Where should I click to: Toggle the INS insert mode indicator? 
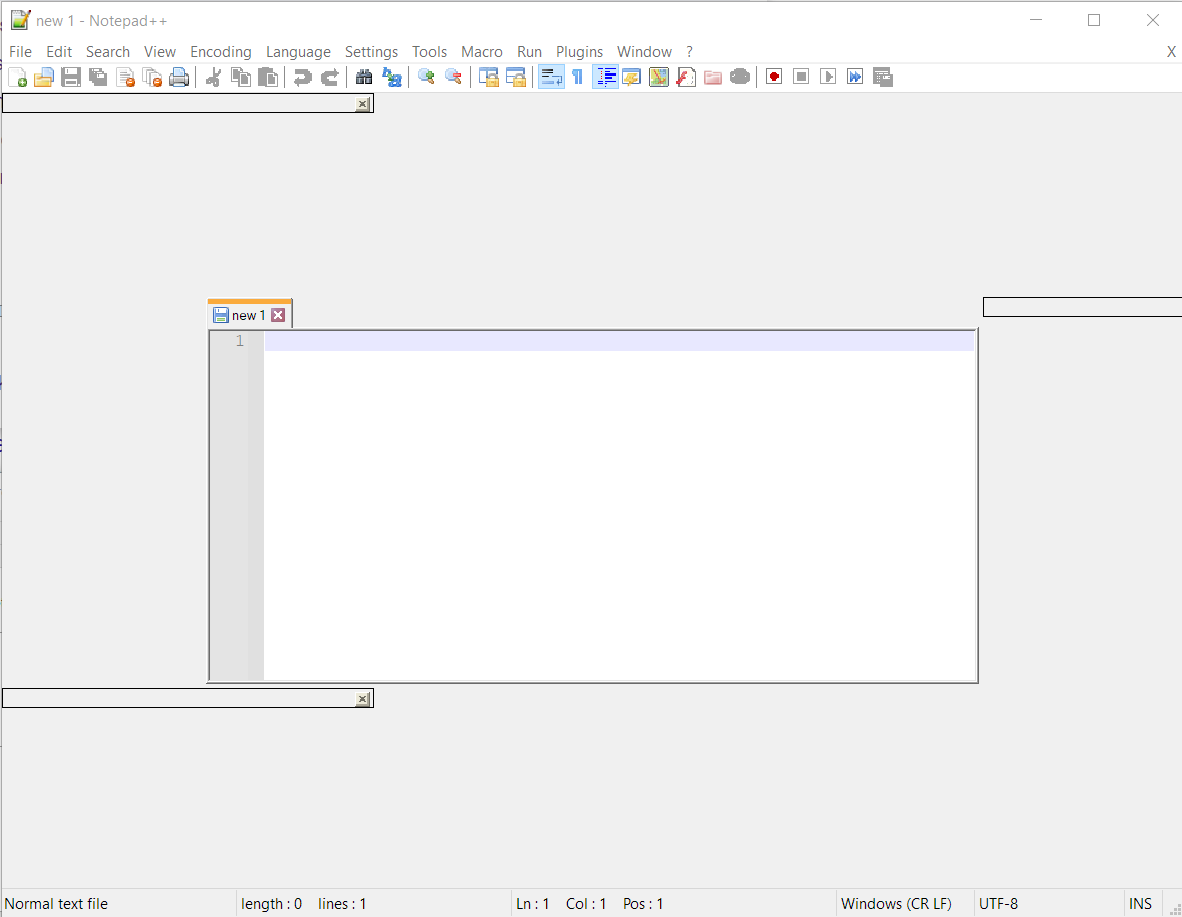click(1141, 903)
